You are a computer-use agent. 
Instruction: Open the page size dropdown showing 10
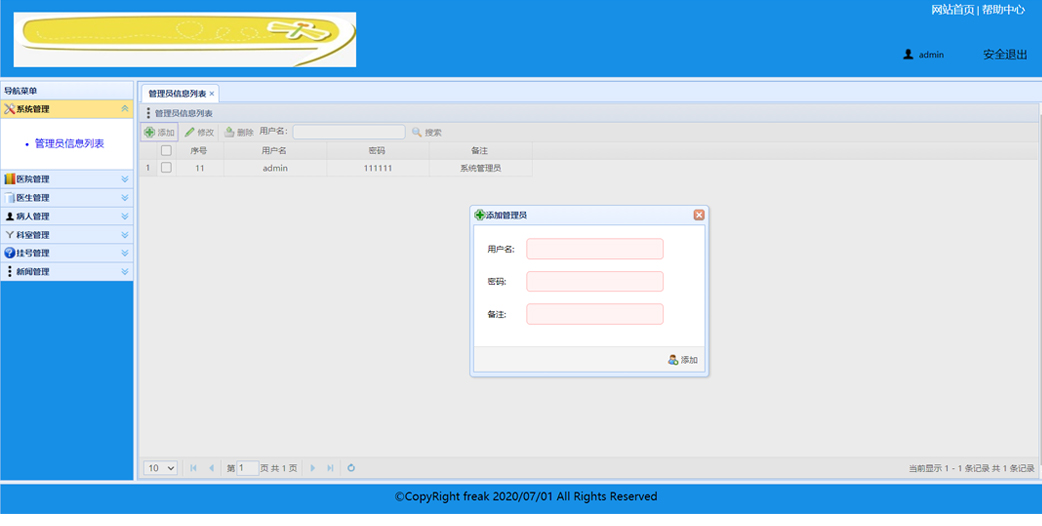click(x=160, y=468)
